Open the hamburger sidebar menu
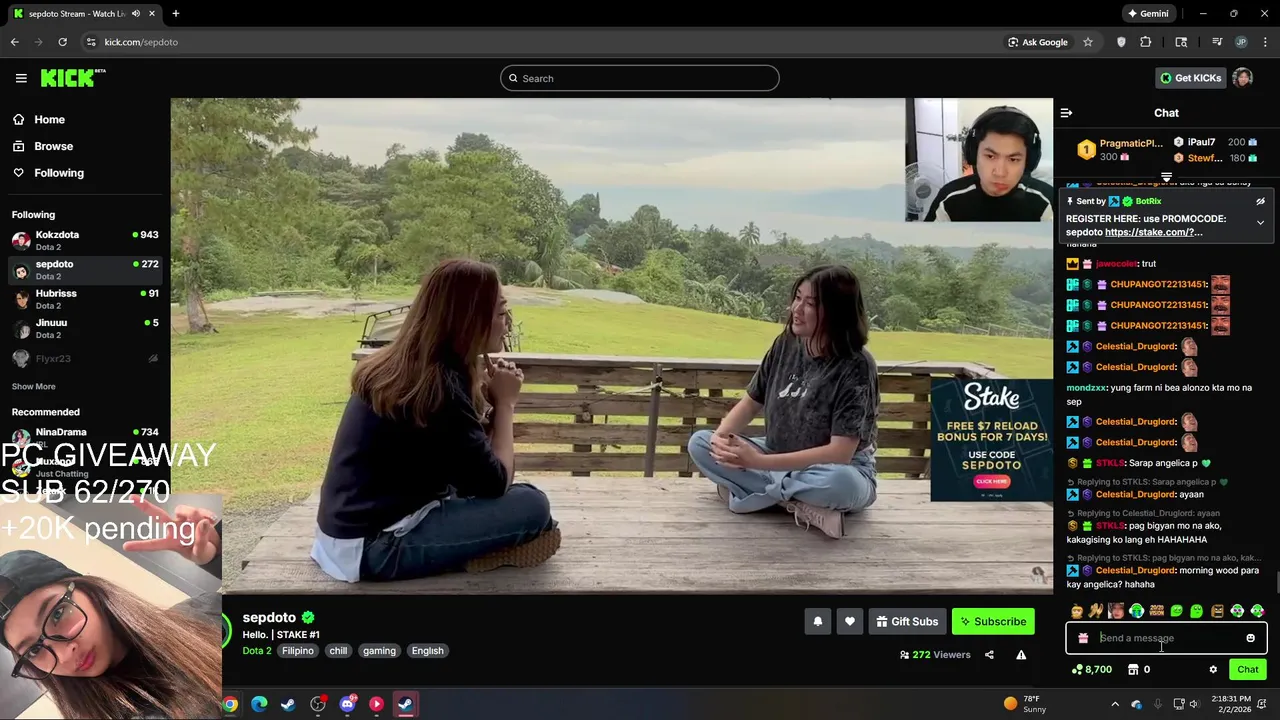Image resolution: width=1280 pixels, height=720 pixels. [21, 78]
